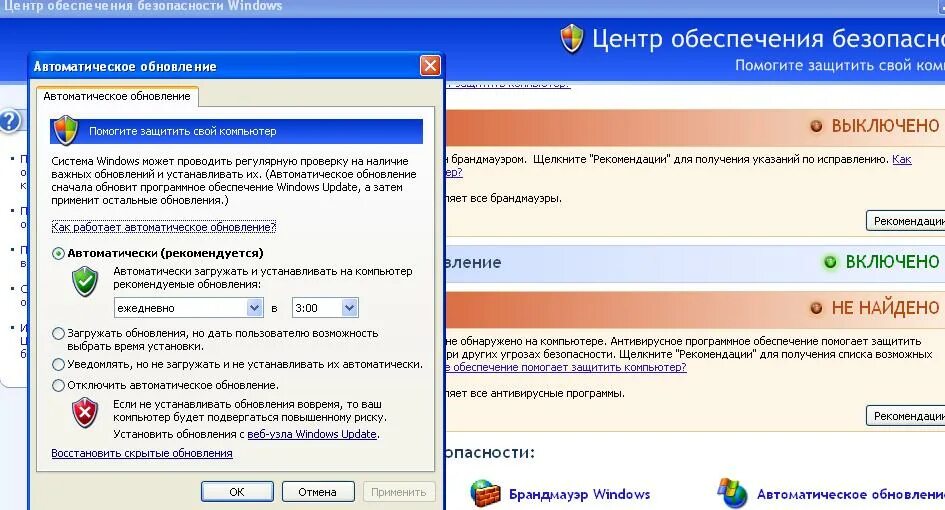Click the blue help question mark icon
Viewport: 945px width, 510px height.
point(10,121)
